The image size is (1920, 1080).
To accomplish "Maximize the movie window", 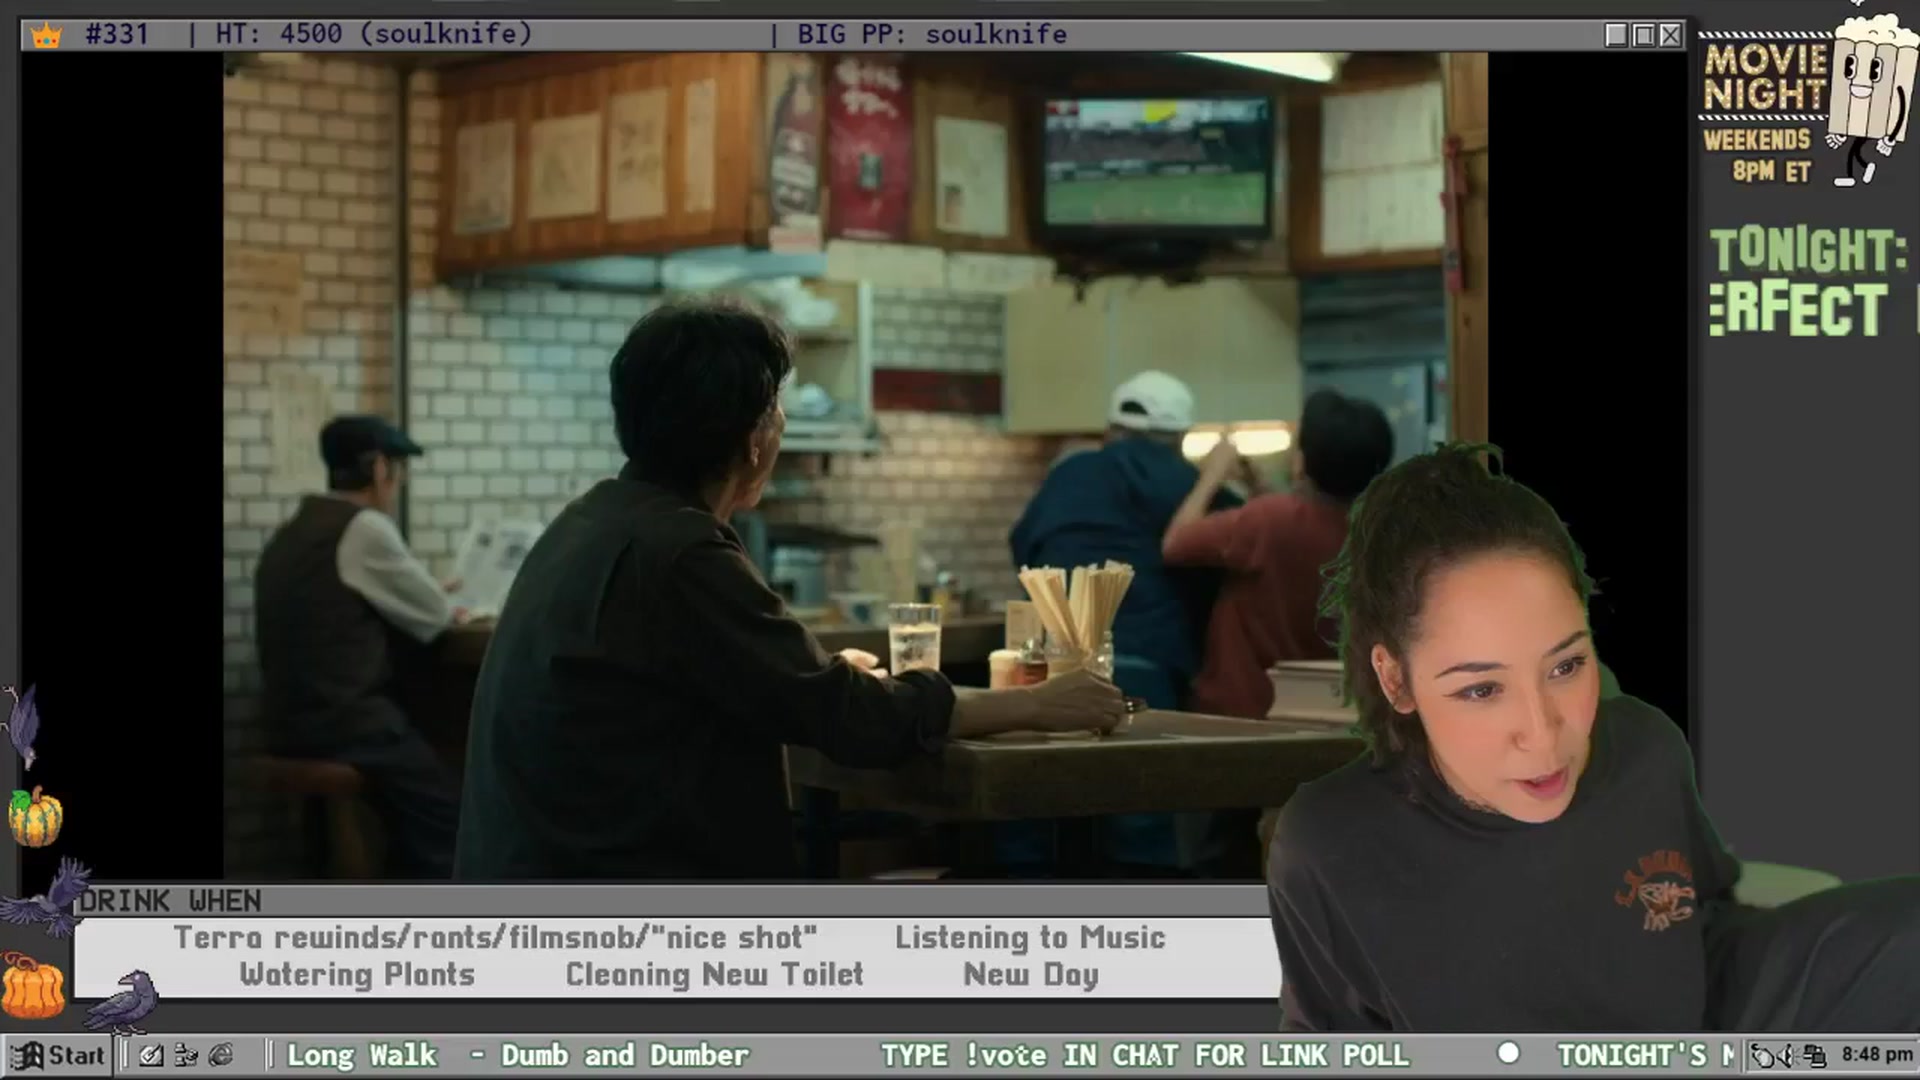I will (x=1643, y=35).
